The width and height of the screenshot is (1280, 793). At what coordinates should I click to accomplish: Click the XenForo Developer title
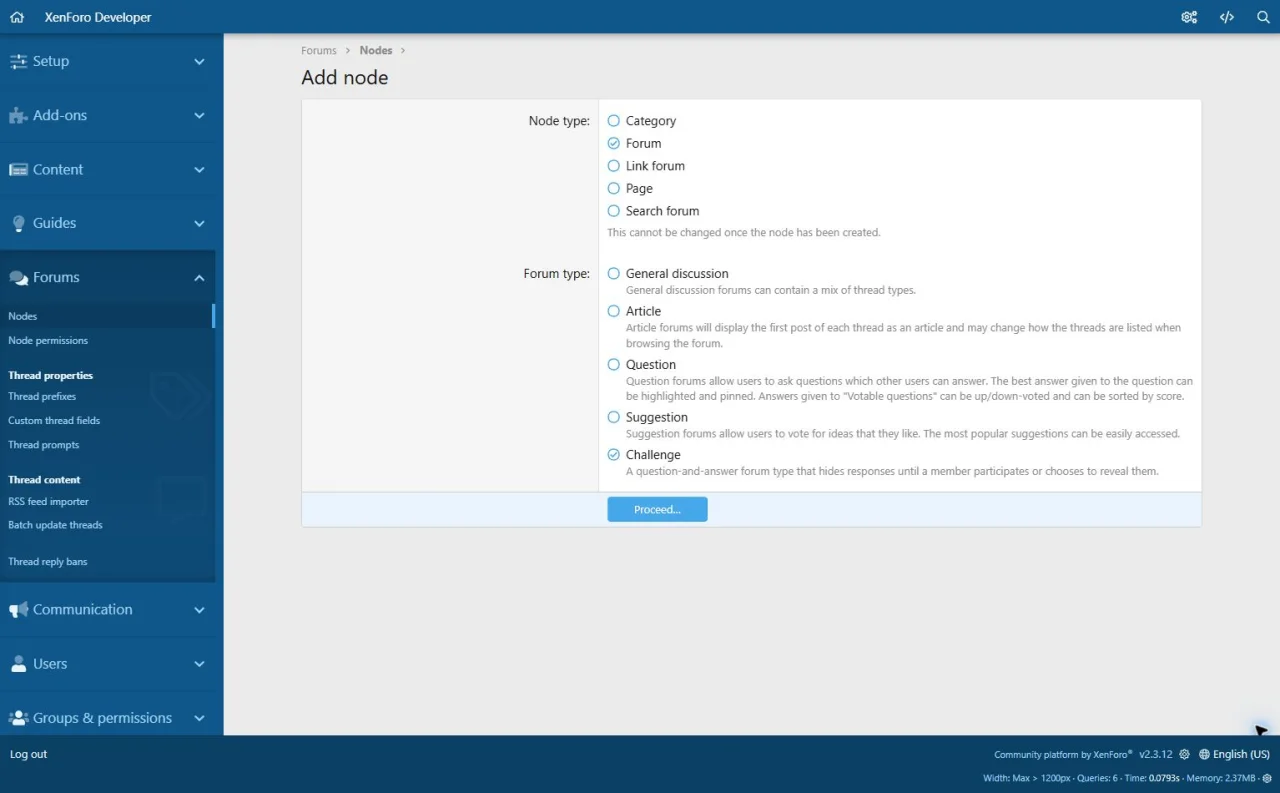tap(98, 17)
